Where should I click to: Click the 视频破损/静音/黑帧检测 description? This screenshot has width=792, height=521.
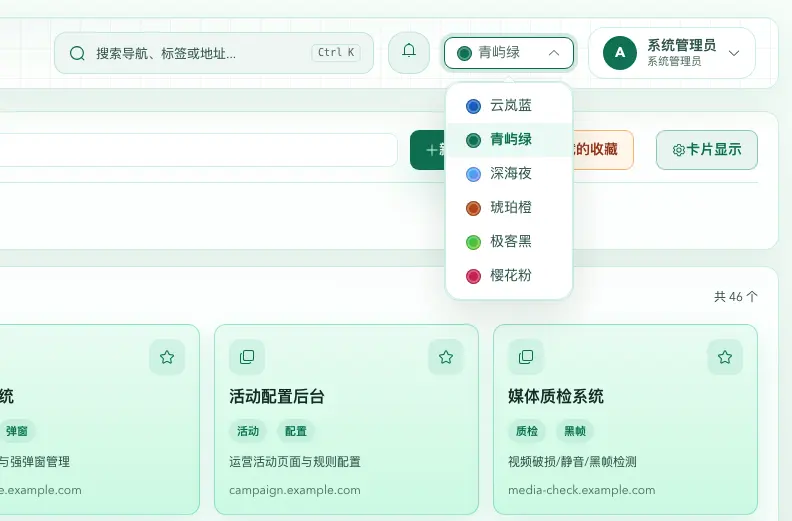pos(572,462)
